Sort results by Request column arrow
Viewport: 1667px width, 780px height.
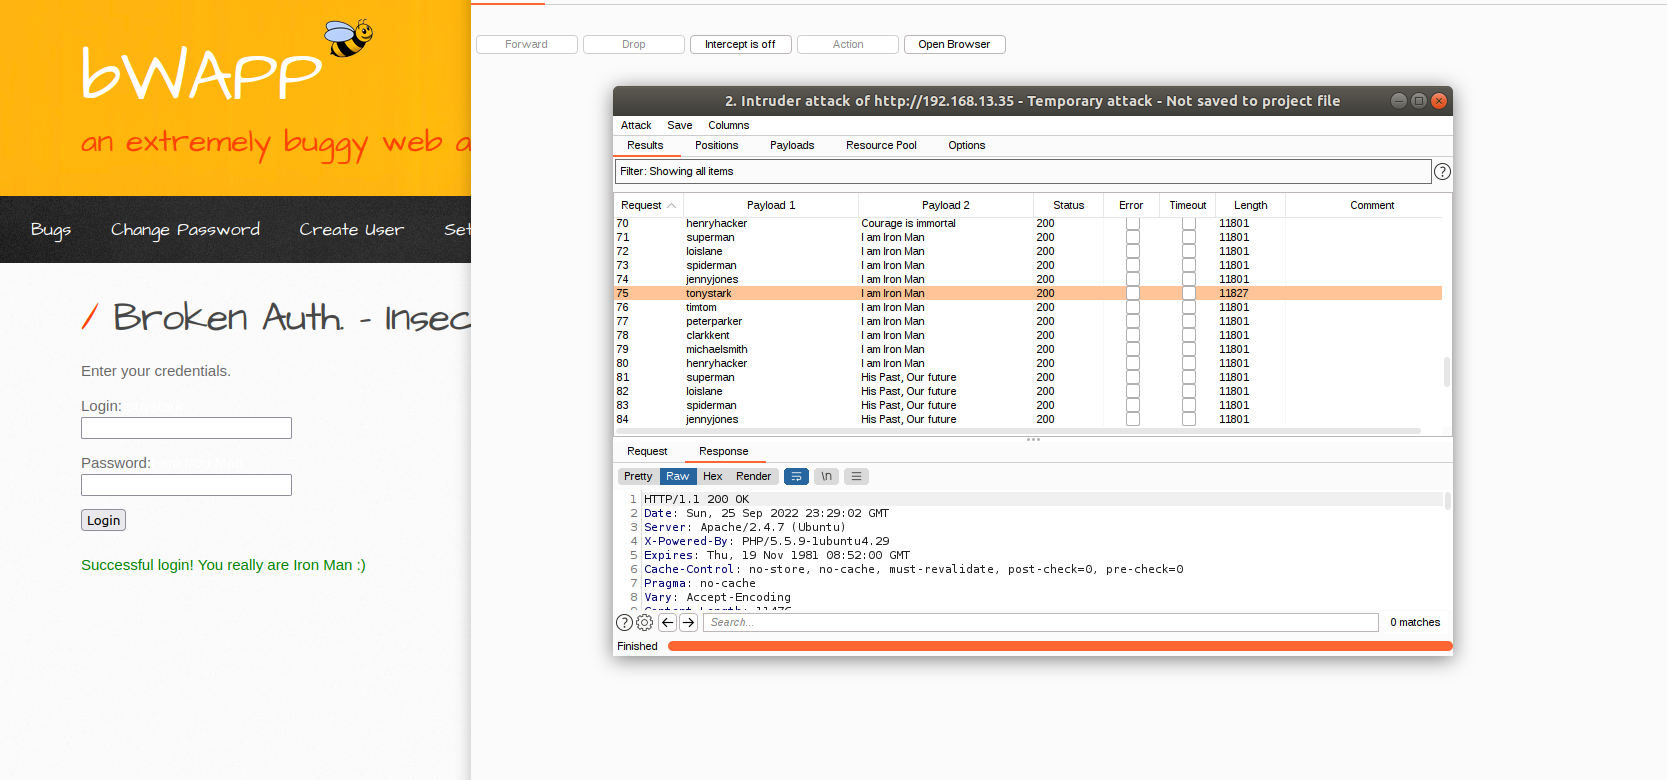pyautogui.click(x=672, y=206)
